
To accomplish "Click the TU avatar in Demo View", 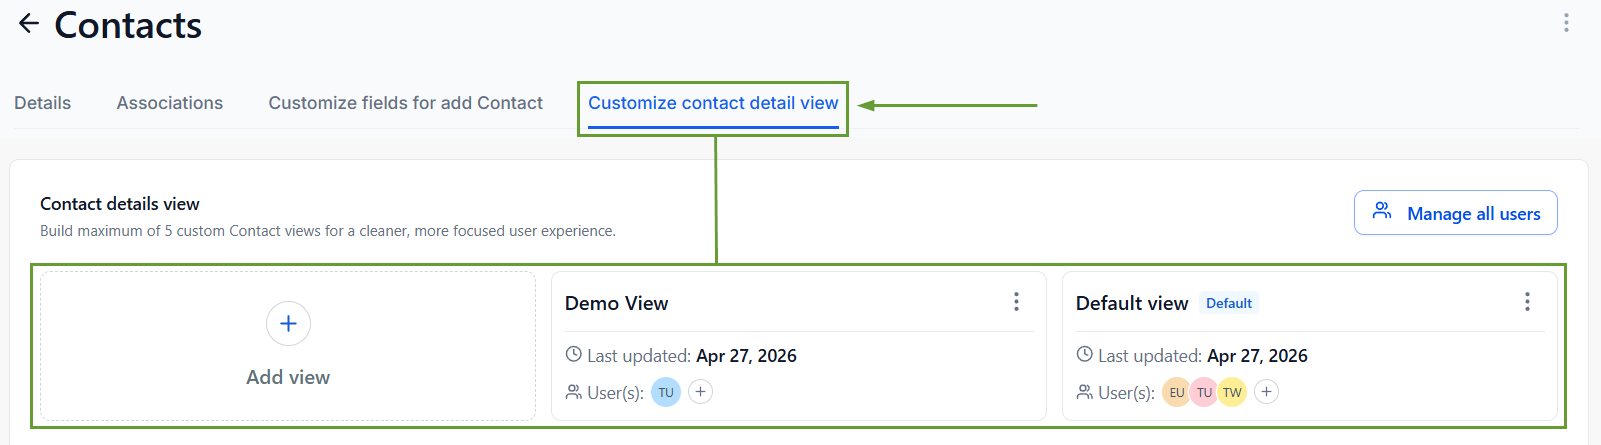I will 666,392.
